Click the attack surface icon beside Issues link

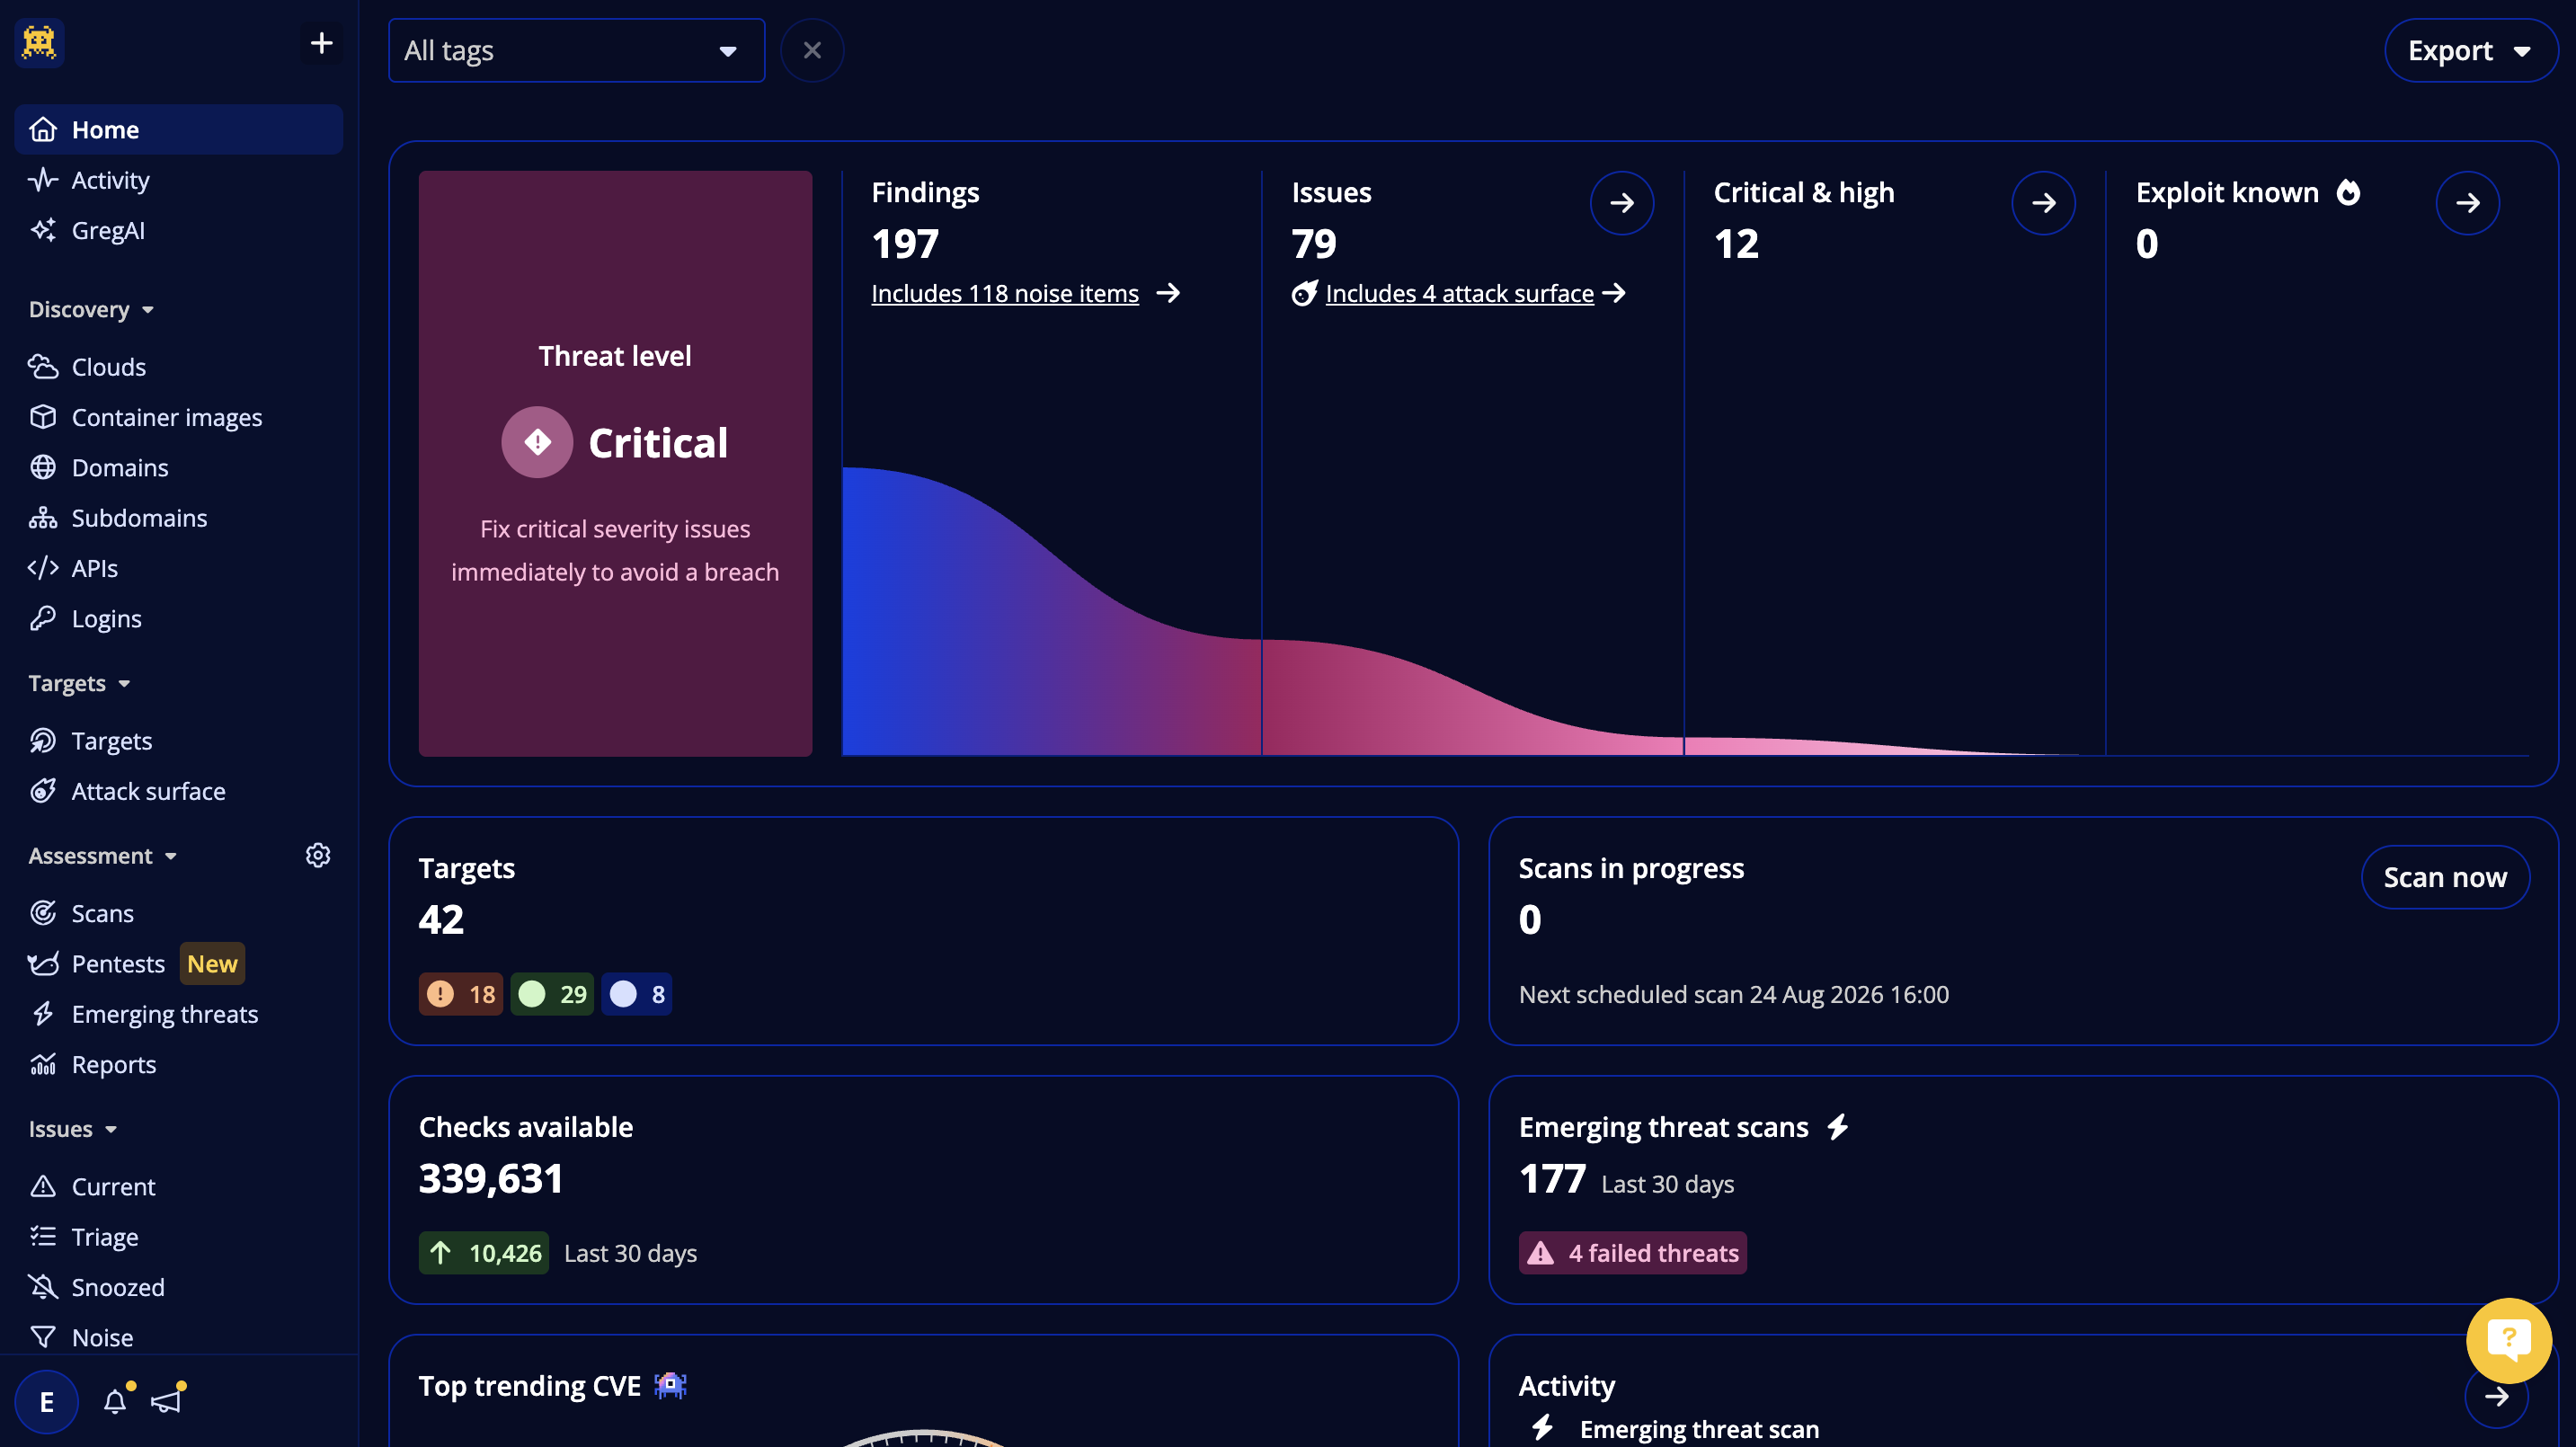click(1304, 293)
